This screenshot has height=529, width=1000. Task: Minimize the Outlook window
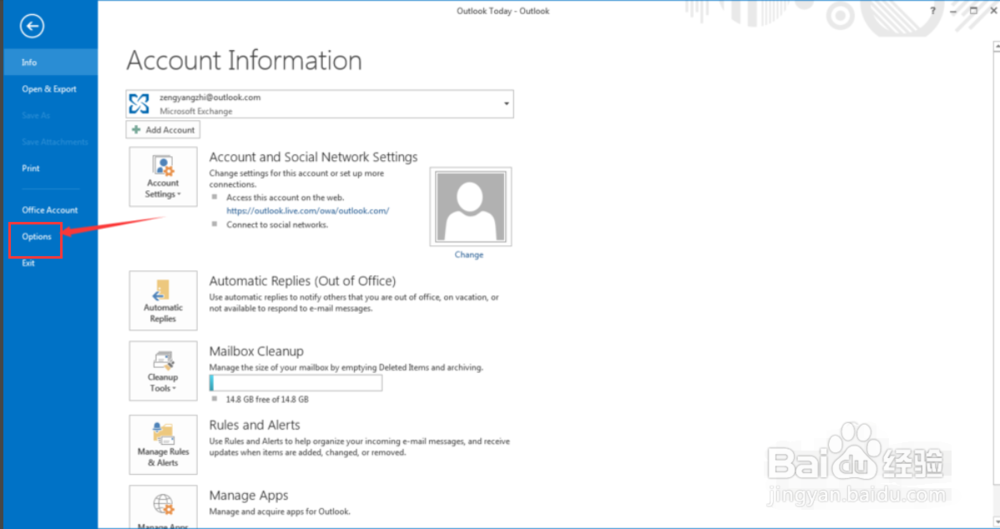pos(953,11)
